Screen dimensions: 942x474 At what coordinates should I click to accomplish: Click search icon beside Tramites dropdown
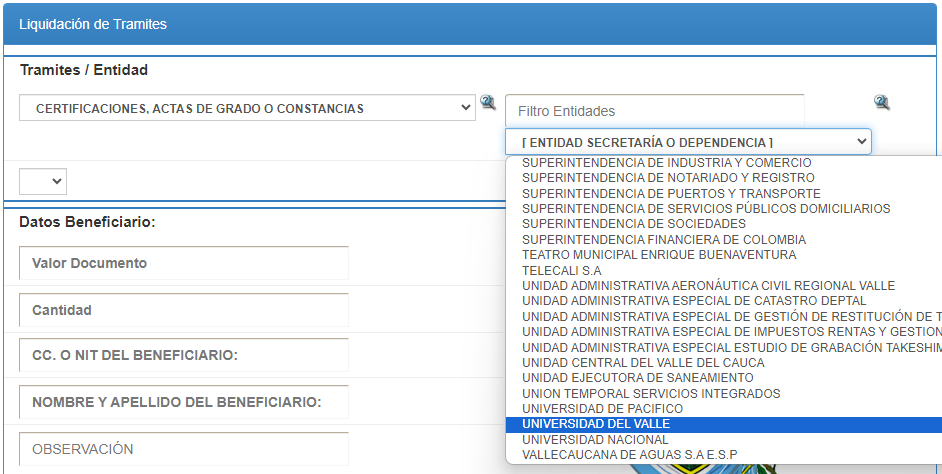point(488,102)
